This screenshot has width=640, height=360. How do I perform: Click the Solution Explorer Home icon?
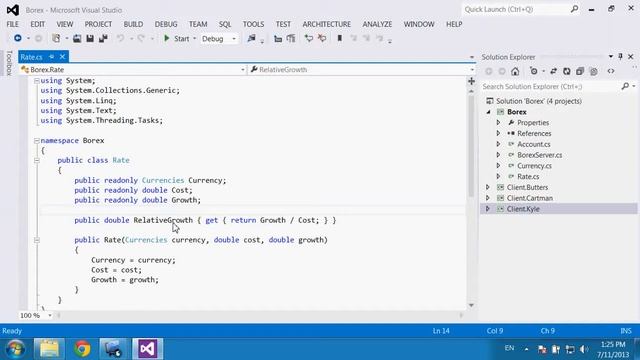click(515, 71)
